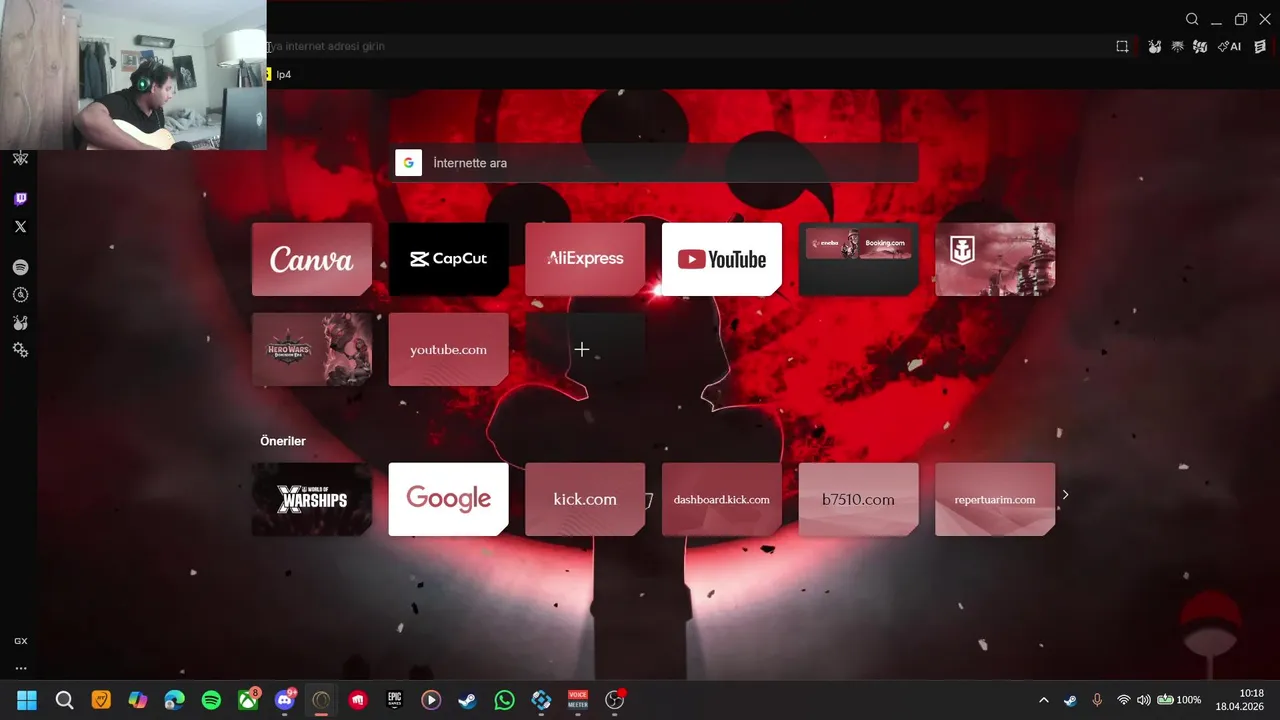Click the 'İnternette ara' search field

656,163
